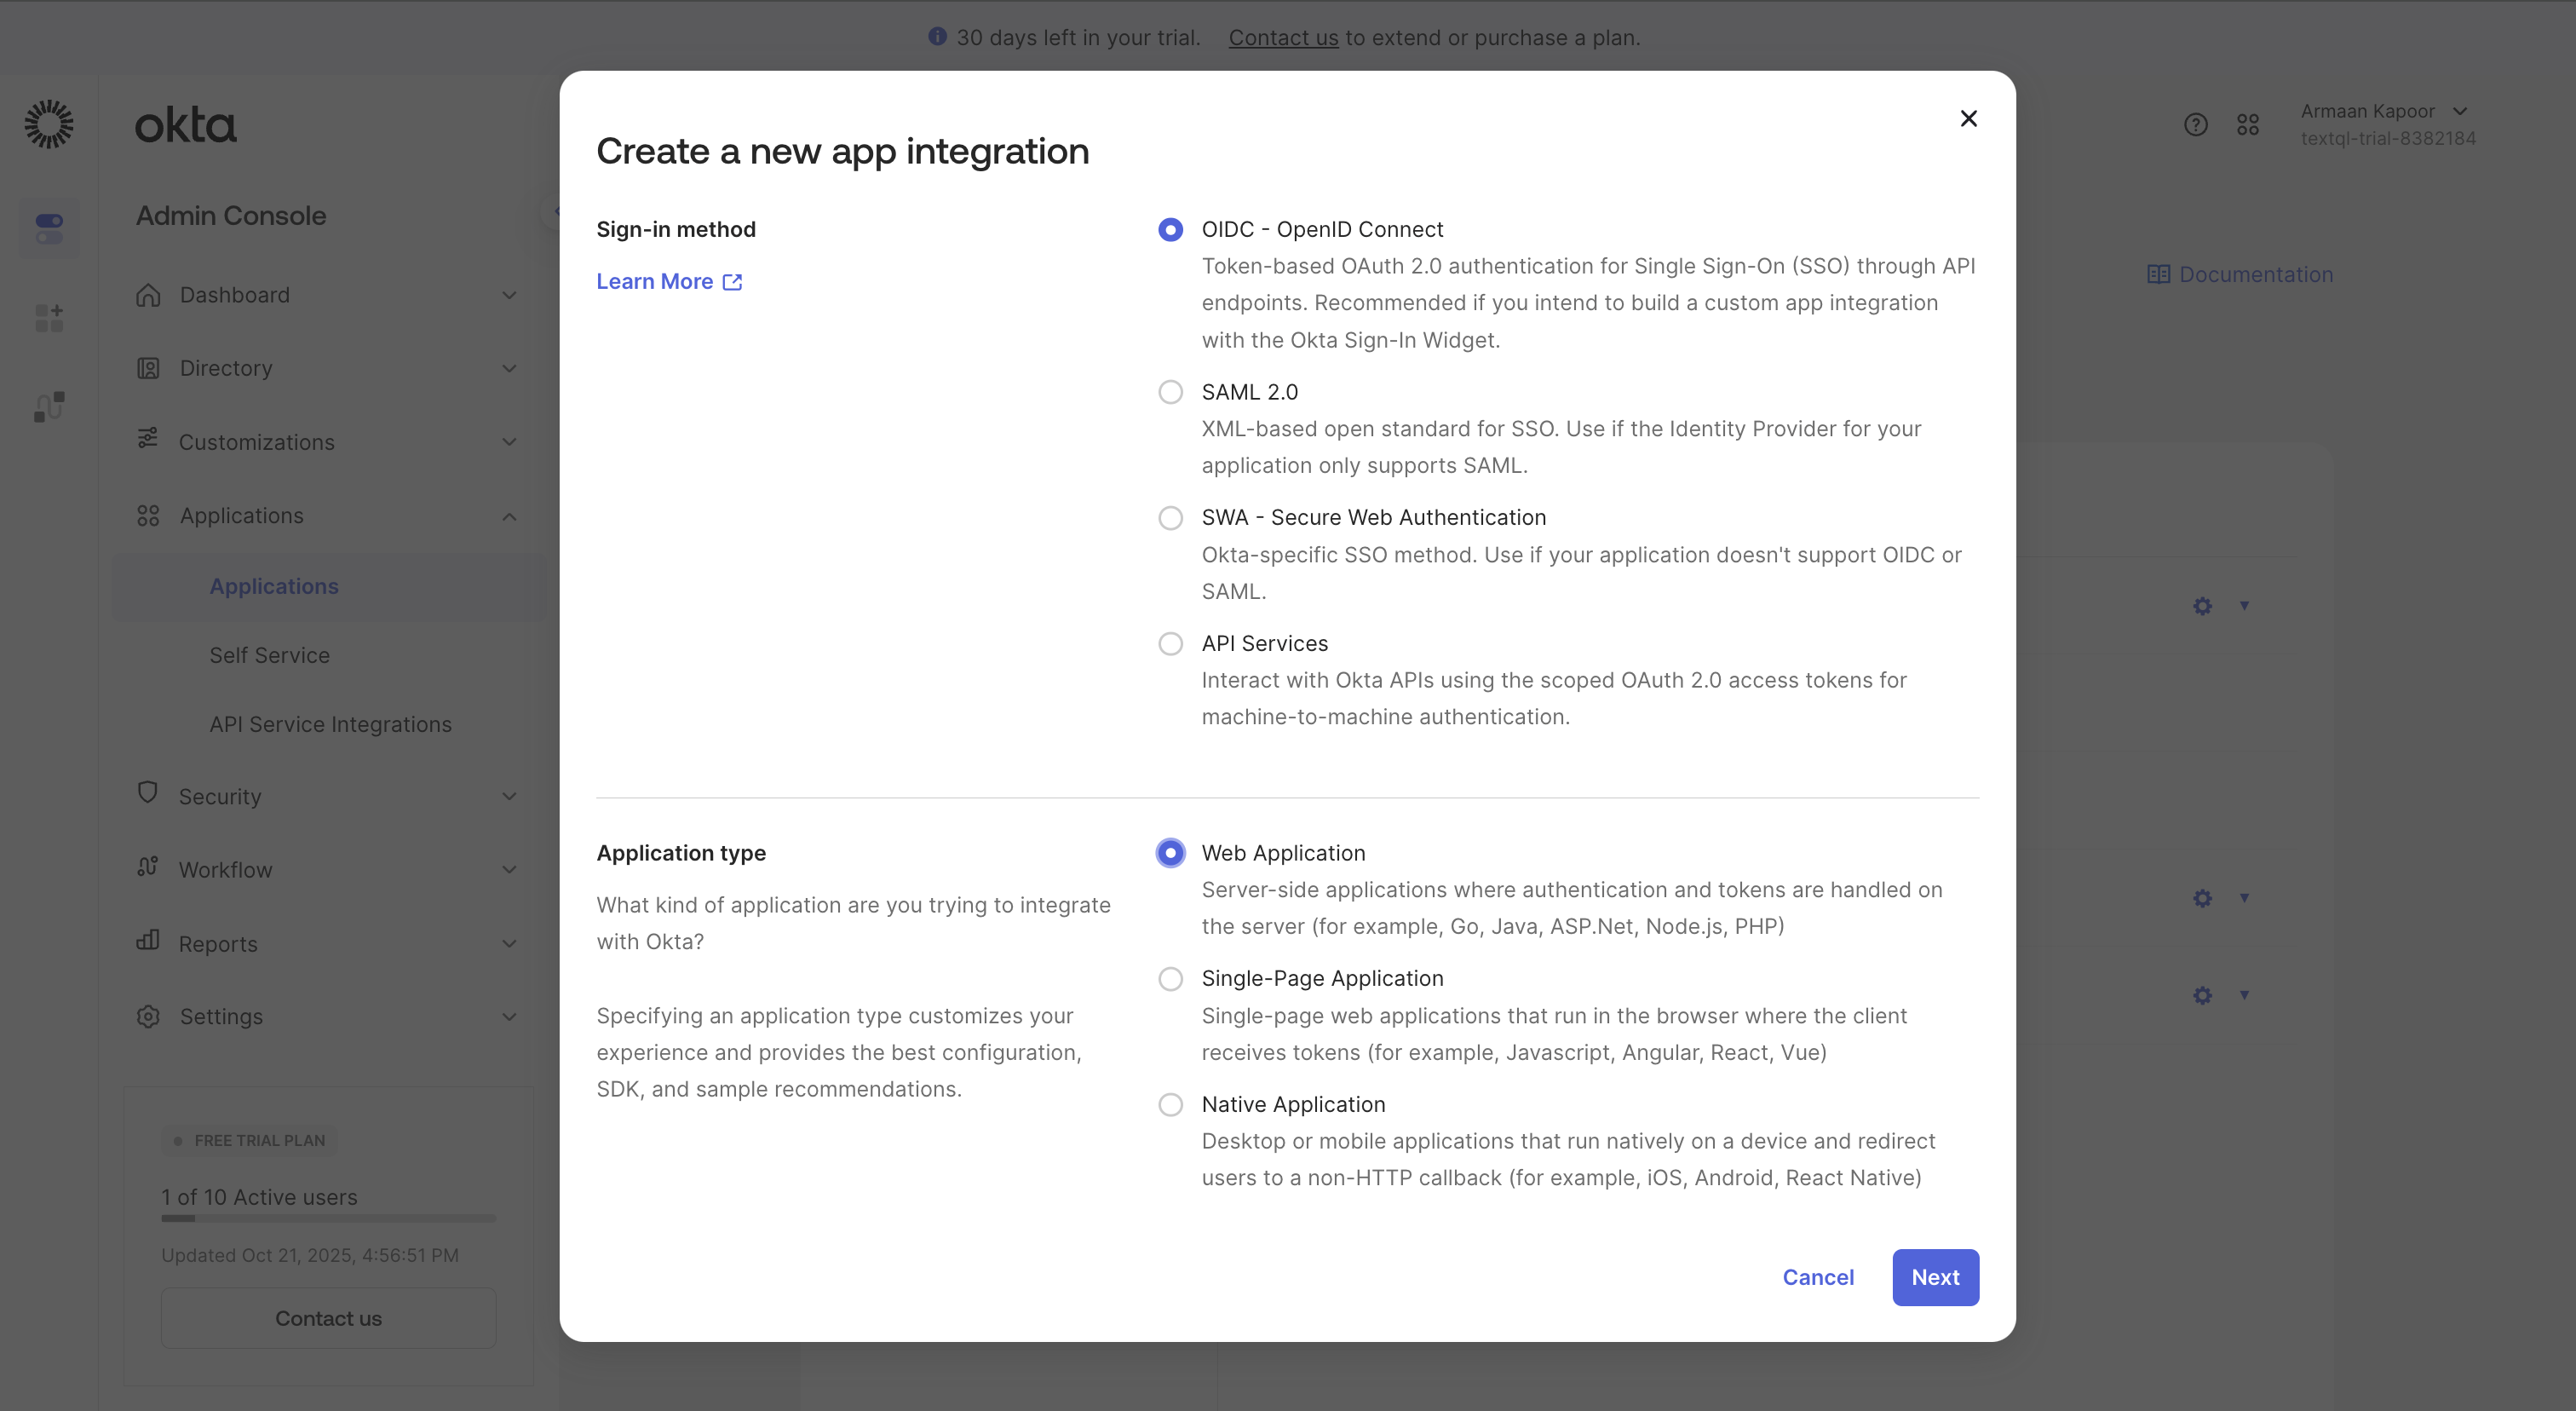2576x1411 pixels.
Task: Click the active users progress bar
Action: pyautogui.click(x=328, y=1218)
